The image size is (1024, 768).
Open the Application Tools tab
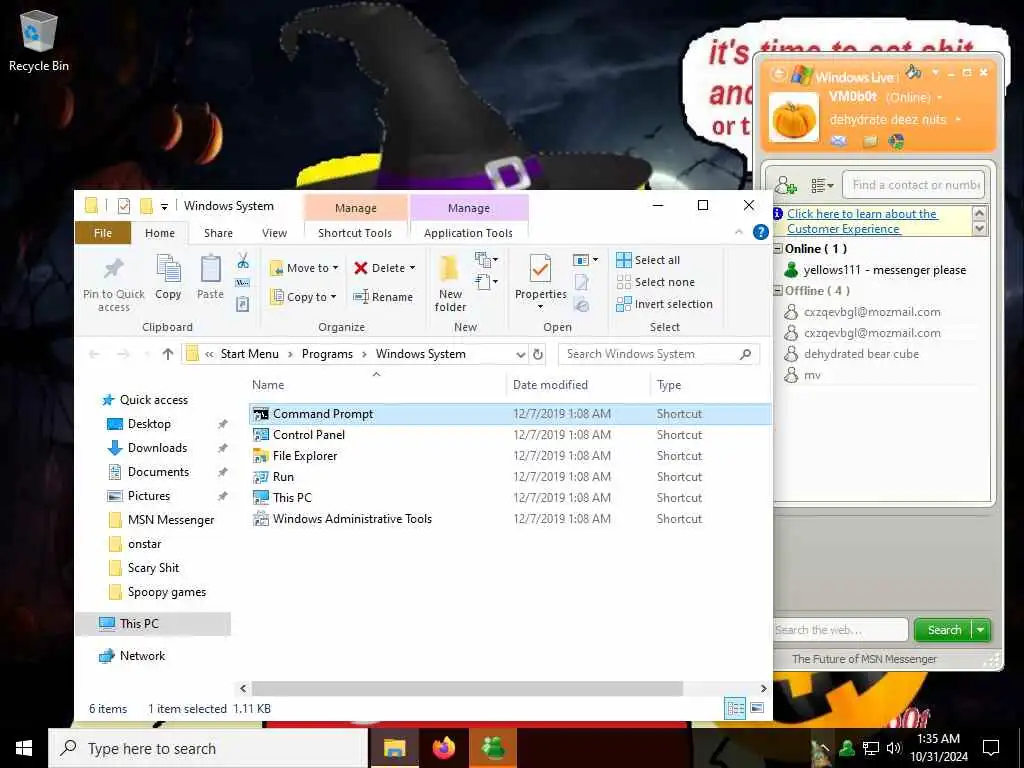tap(468, 233)
